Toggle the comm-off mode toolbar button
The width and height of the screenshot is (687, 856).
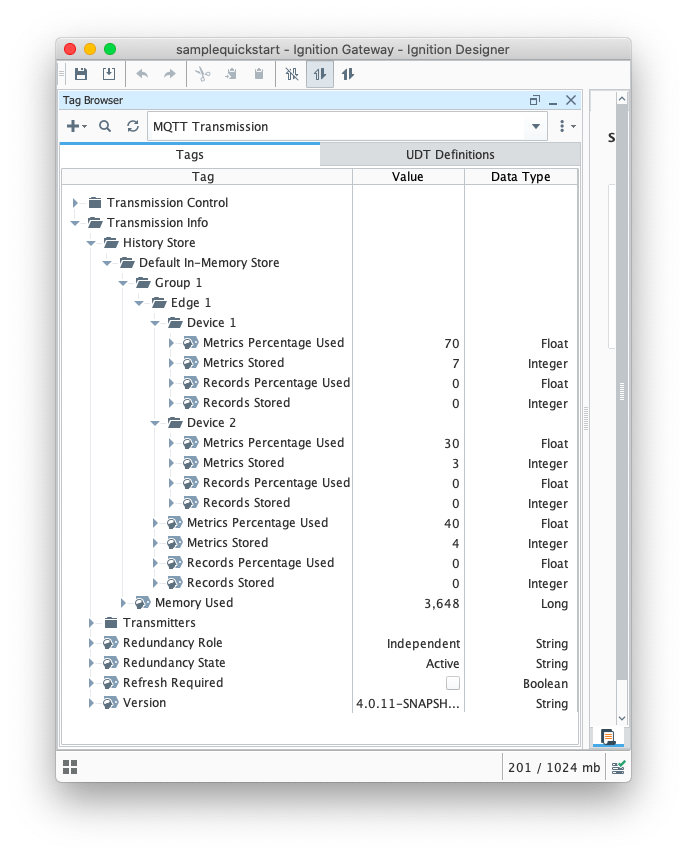point(292,74)
